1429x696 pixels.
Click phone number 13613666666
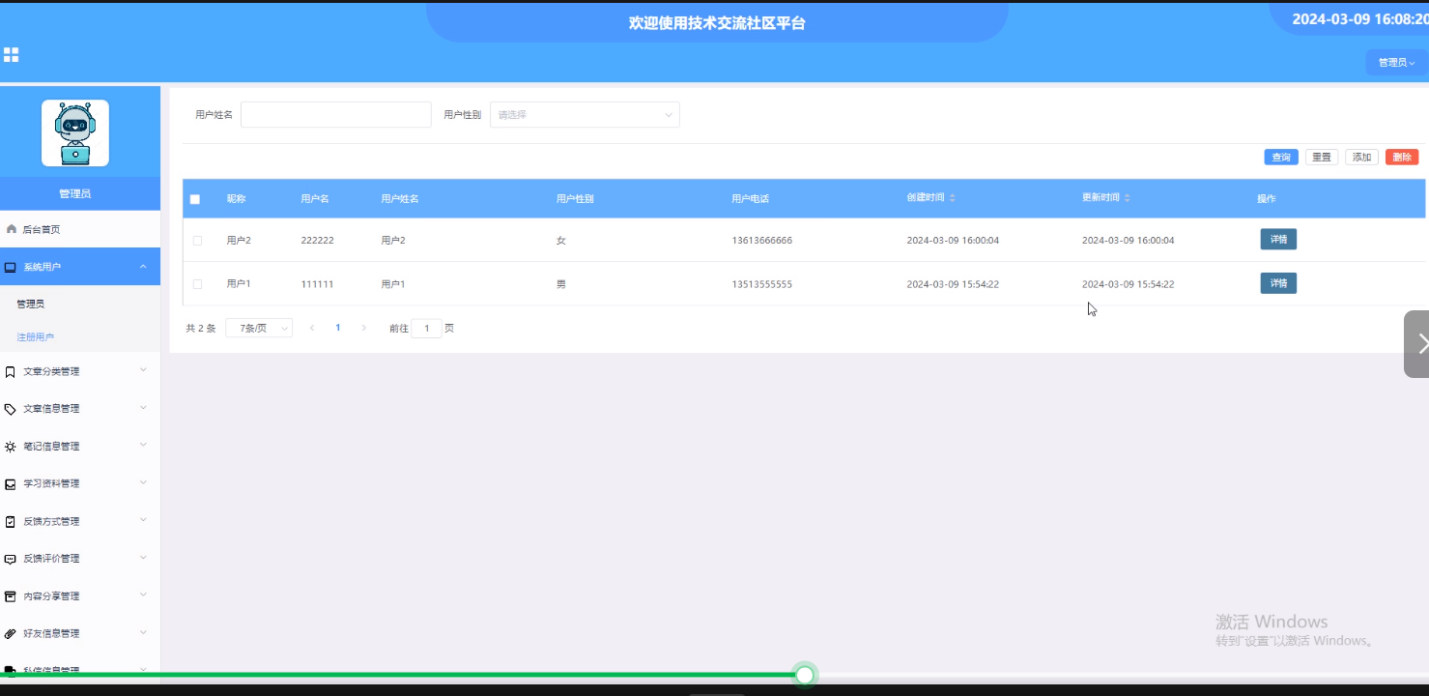pyautogui.click(x=762, y=241)
